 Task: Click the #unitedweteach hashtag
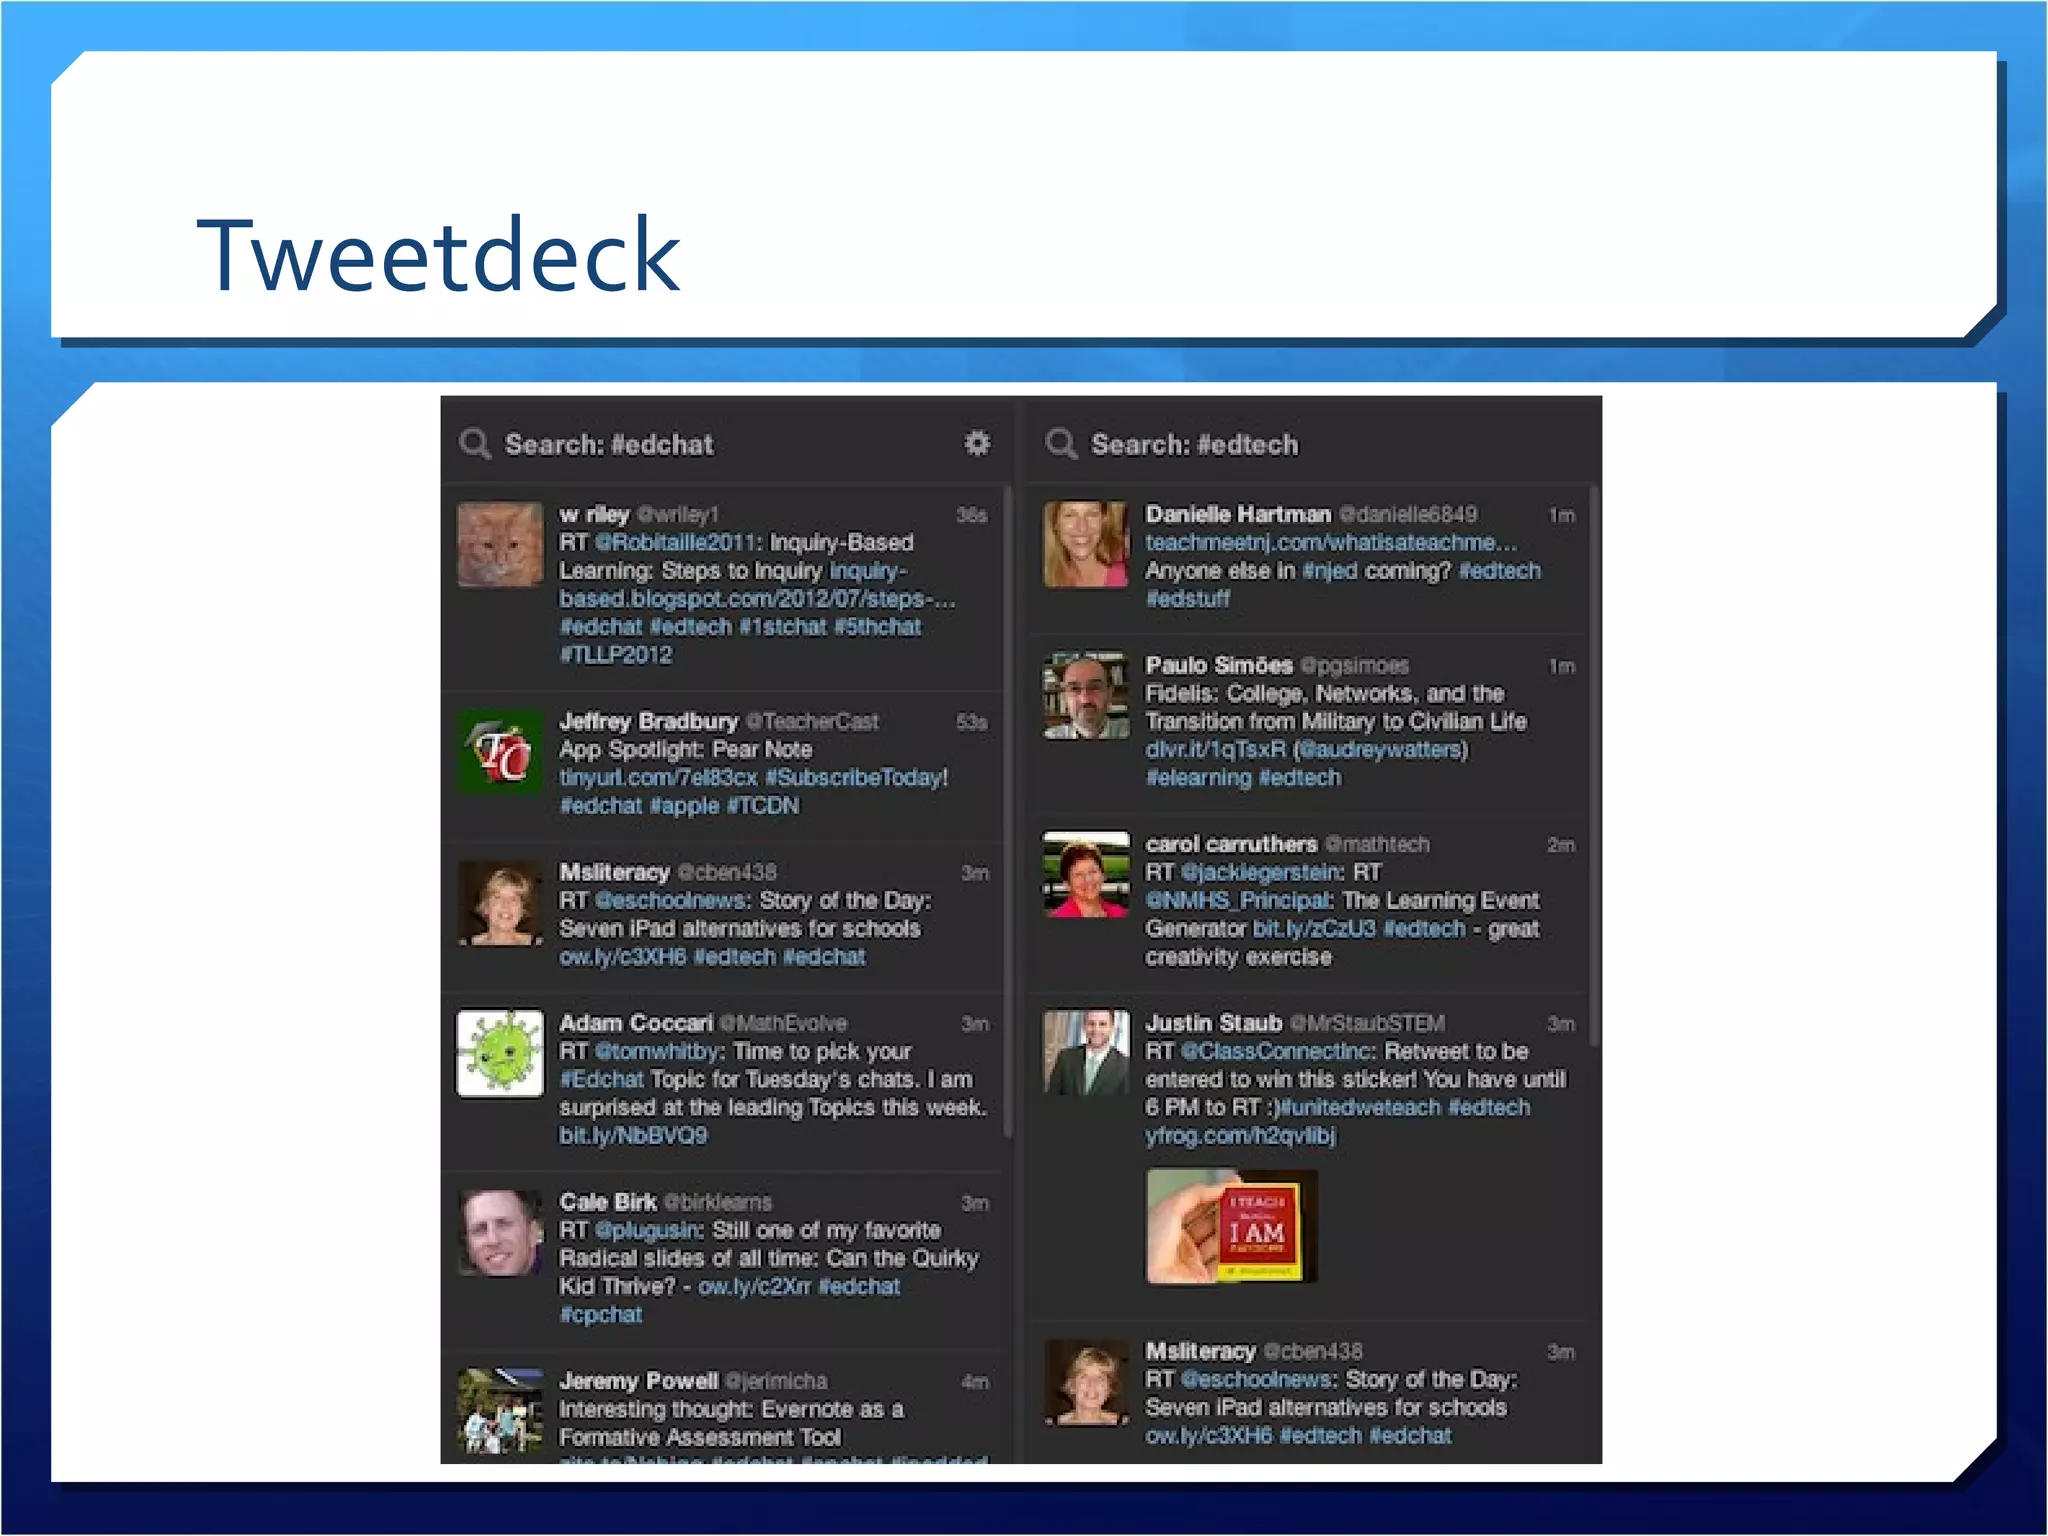click(x=1360, y=1107)
